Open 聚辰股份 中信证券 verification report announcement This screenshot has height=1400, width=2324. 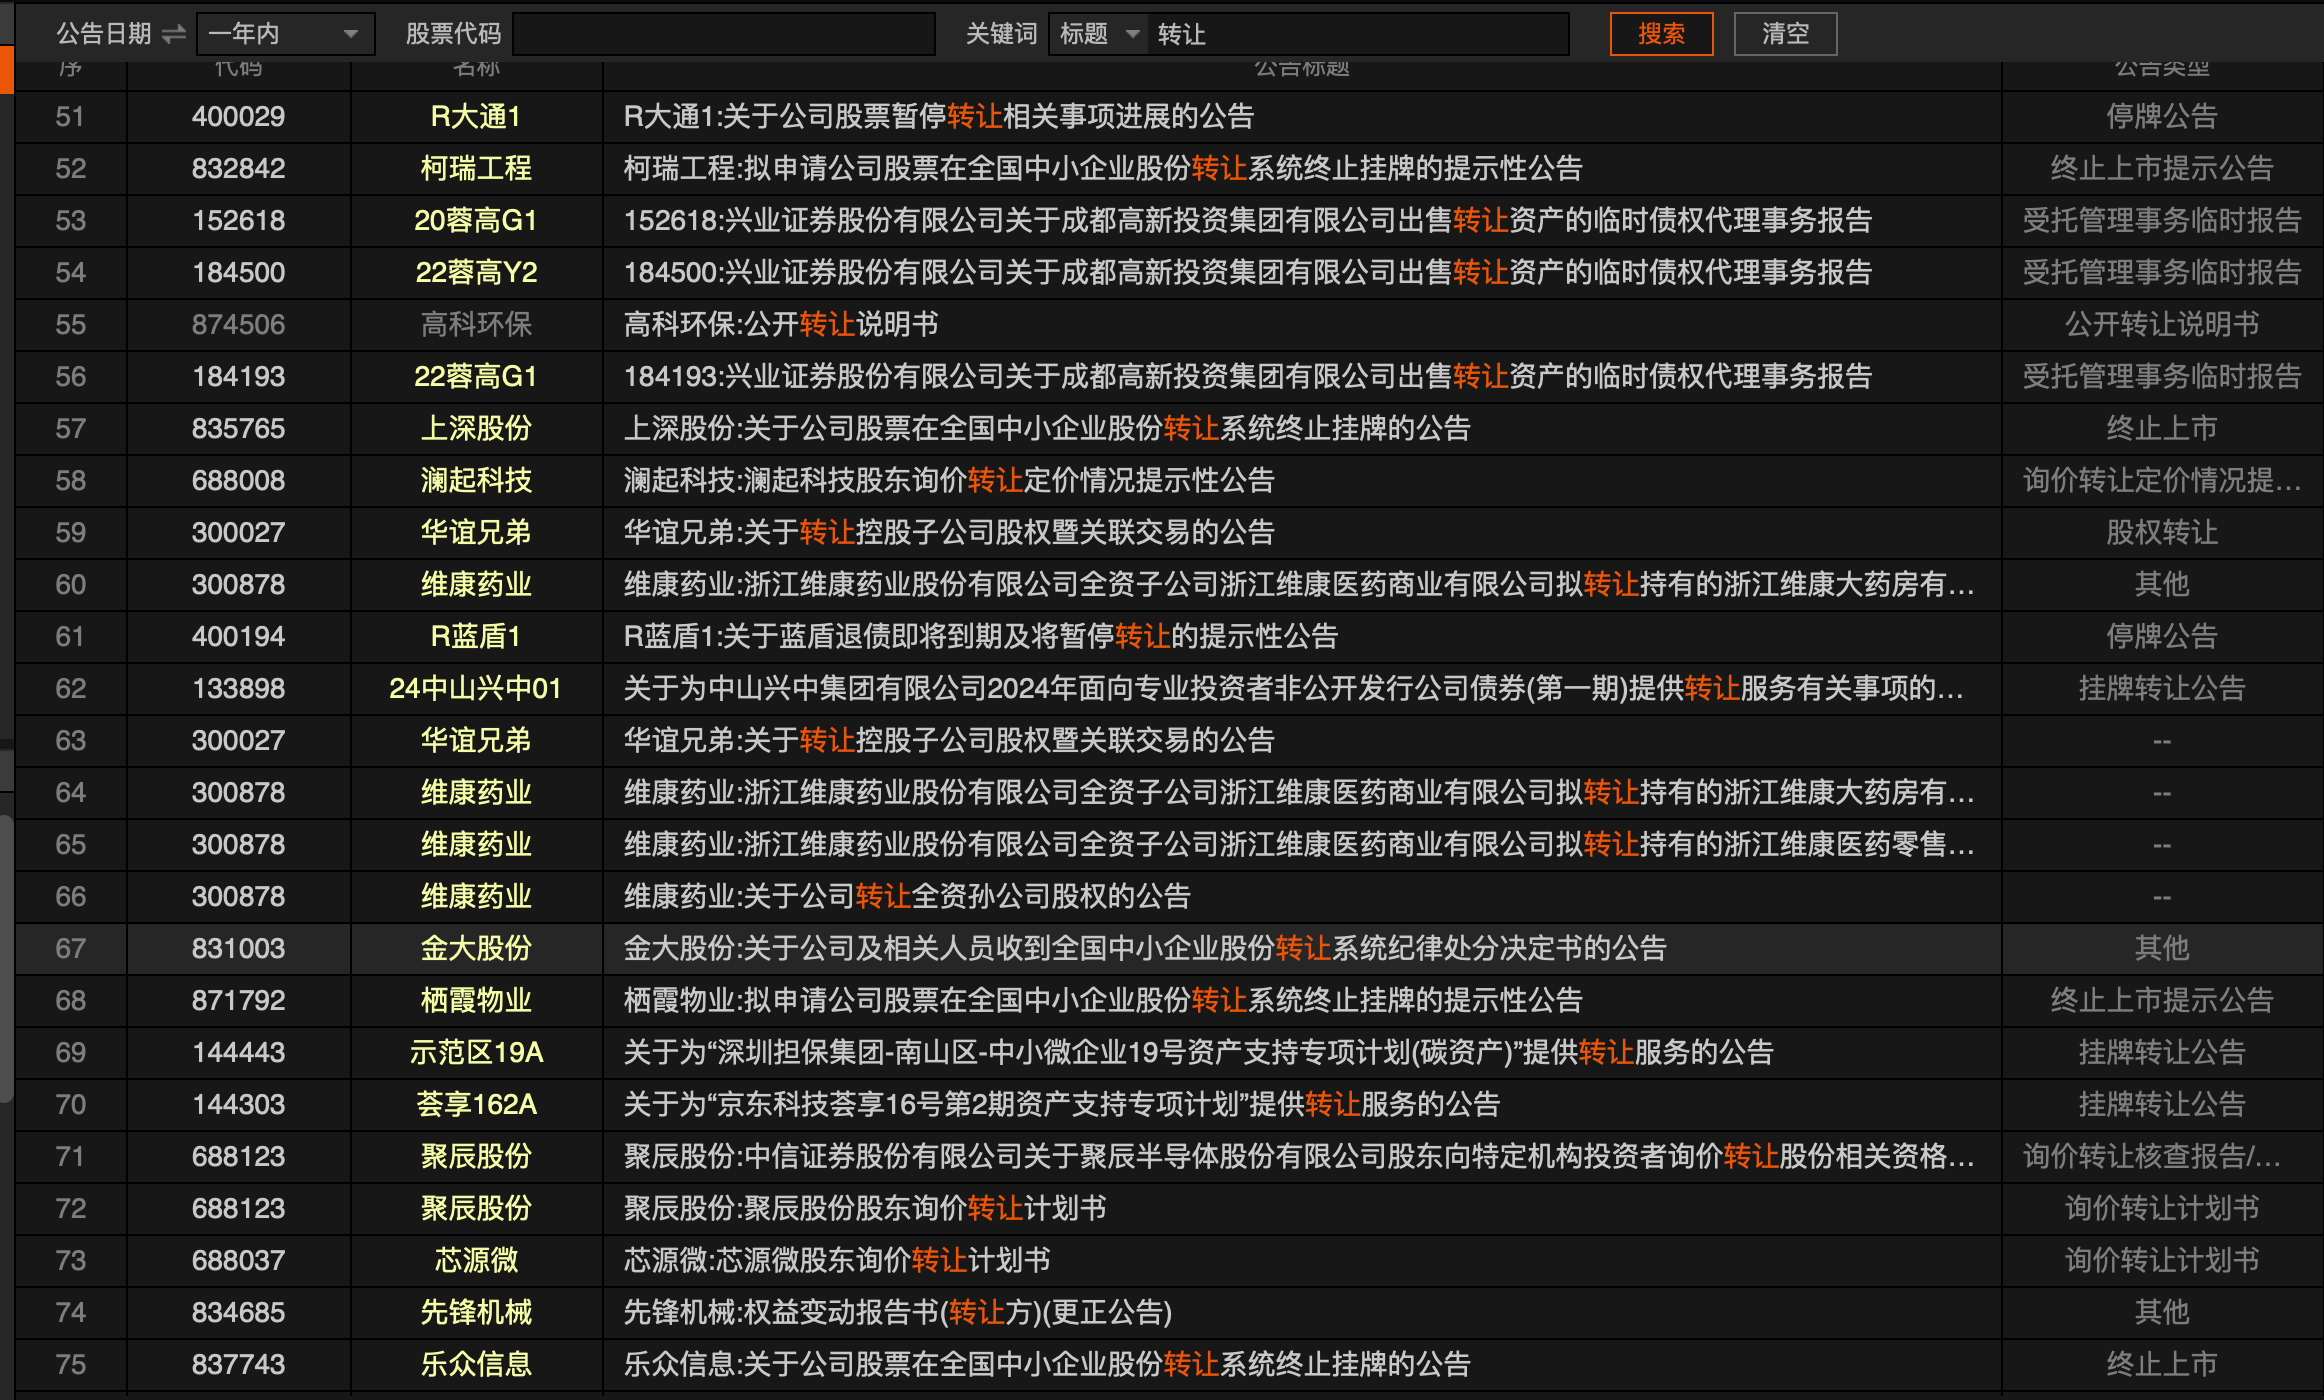(x=1299, y=1156)
